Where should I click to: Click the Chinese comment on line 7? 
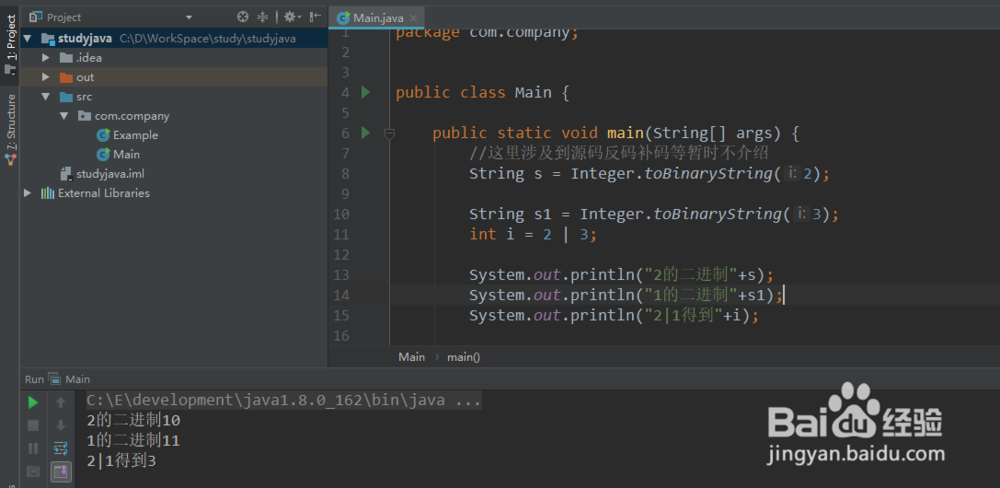[x=619, y=153]
